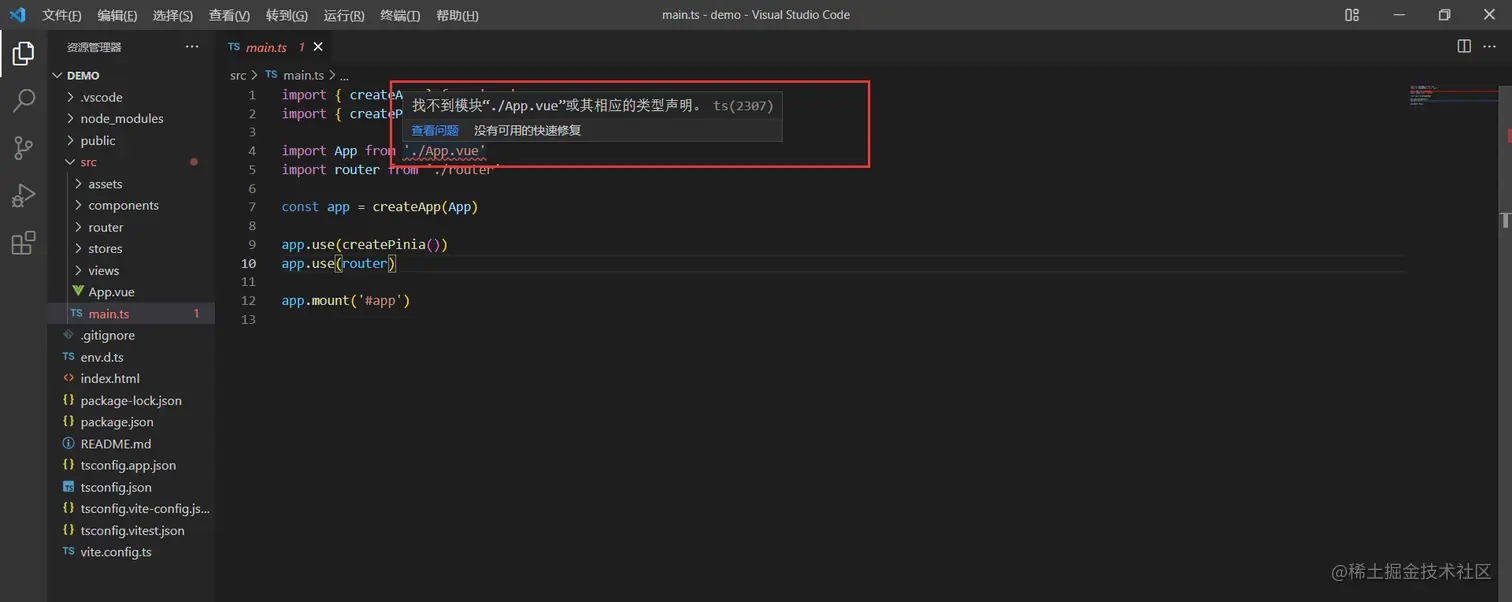1512x602 pixels.
Task: Expand the router folder
Action: (131, 227)
